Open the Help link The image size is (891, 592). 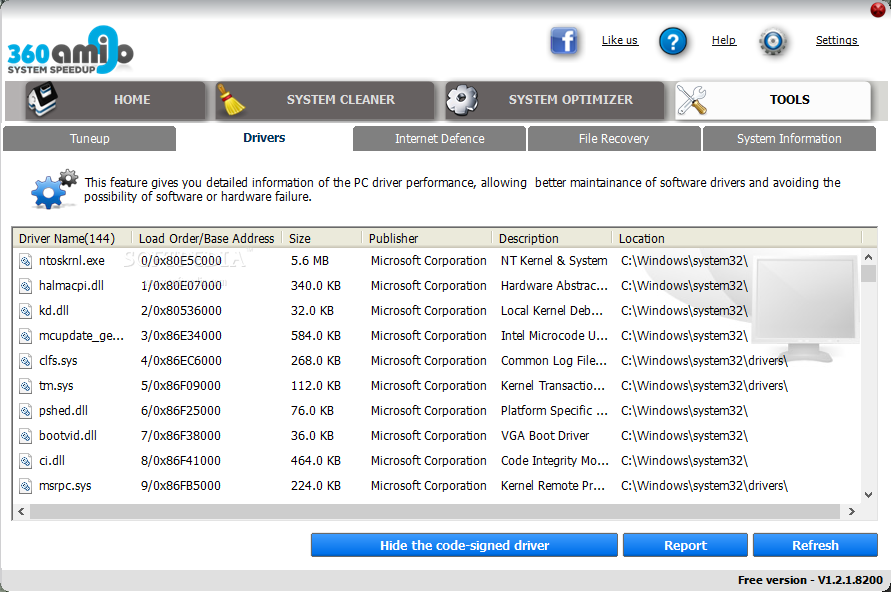[724, 40]
